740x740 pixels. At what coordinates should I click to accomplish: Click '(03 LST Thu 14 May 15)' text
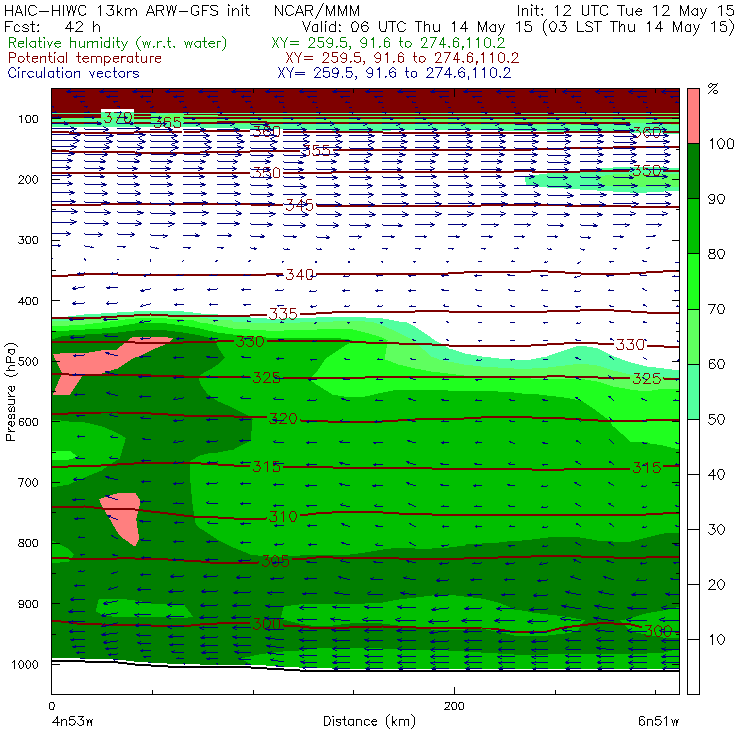(x=638, y=27)
